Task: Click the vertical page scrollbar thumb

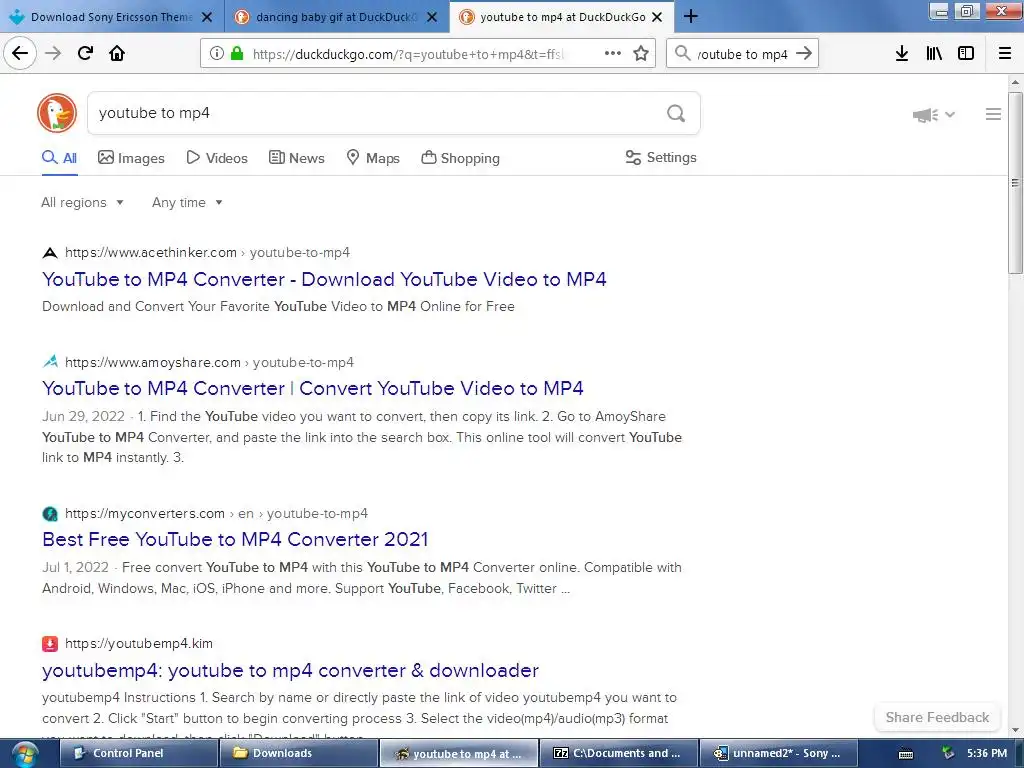Action: tap(1015, 182)
